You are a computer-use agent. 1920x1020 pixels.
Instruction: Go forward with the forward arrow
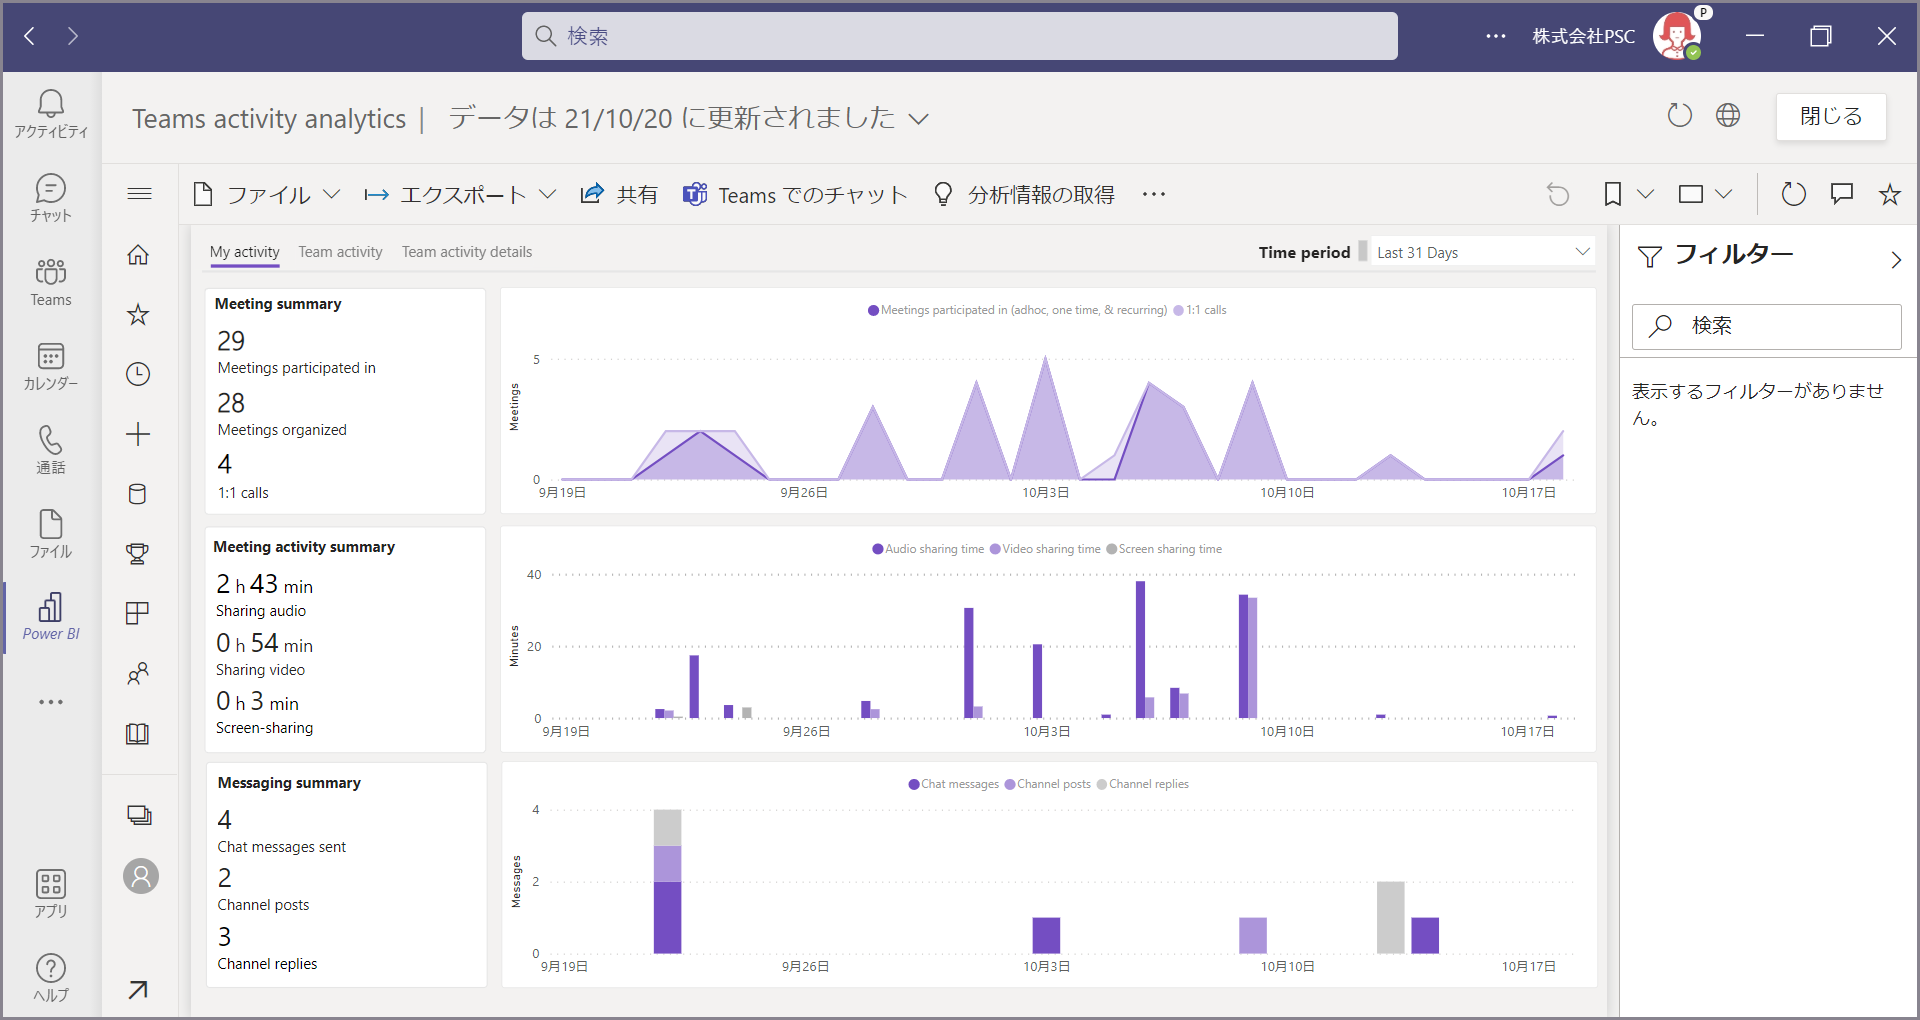pyautogui.click(x=72, y=36)
